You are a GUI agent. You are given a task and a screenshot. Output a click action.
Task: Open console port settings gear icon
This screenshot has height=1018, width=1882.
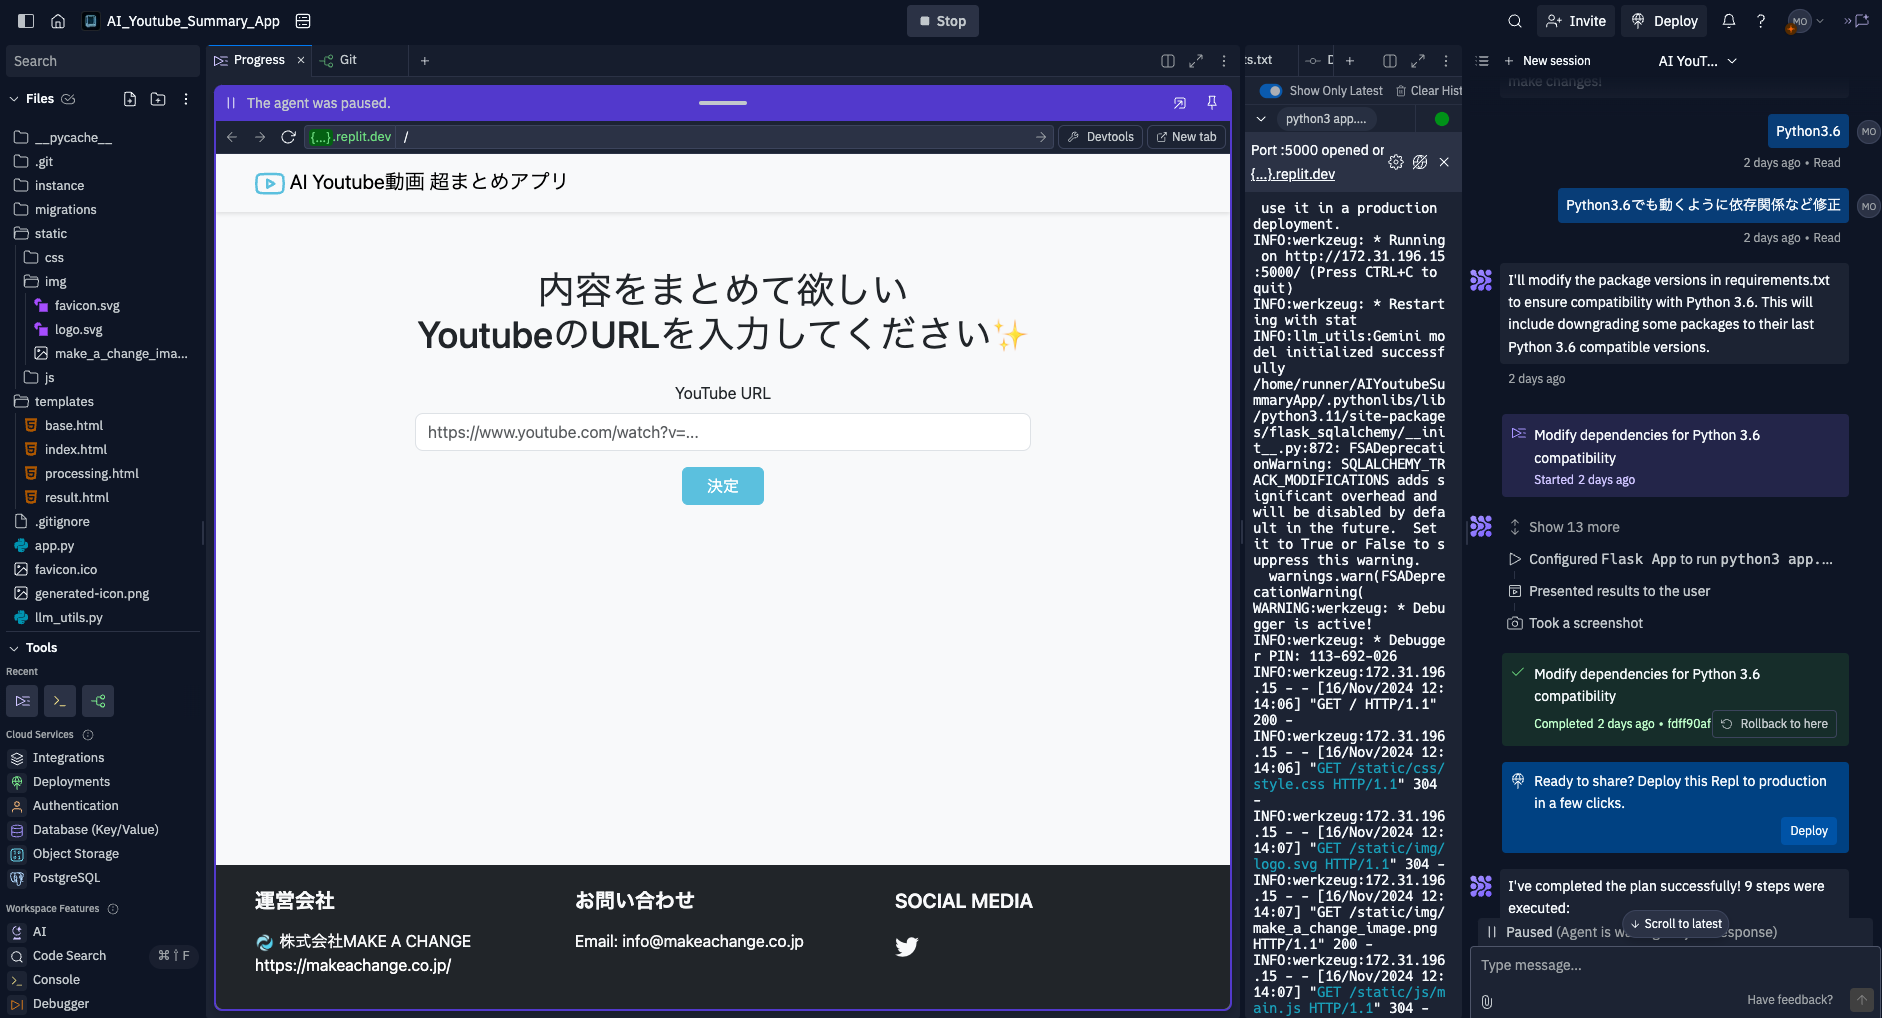[x=1395, y=162]
